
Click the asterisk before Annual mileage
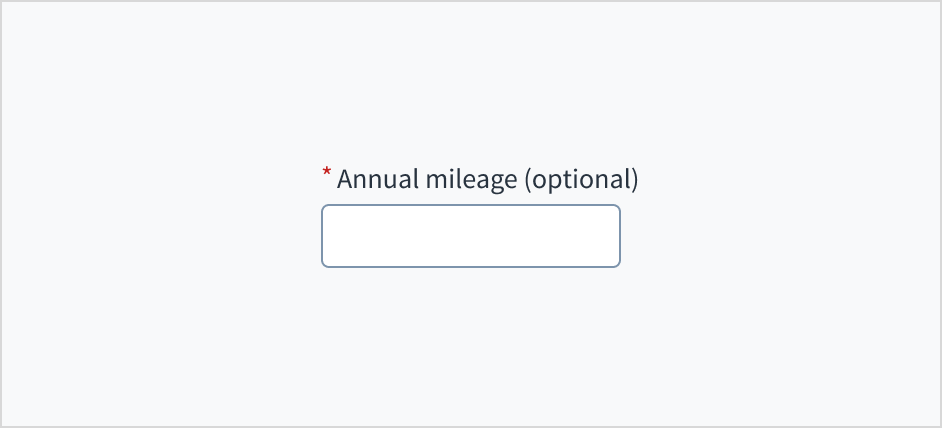(x=326, y=174)
